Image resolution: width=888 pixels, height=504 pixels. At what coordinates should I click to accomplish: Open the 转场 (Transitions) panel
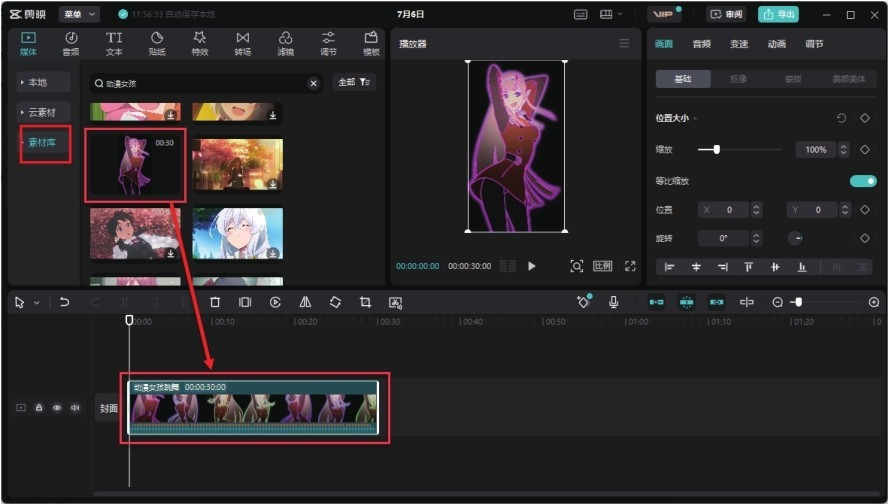point(242,44)
